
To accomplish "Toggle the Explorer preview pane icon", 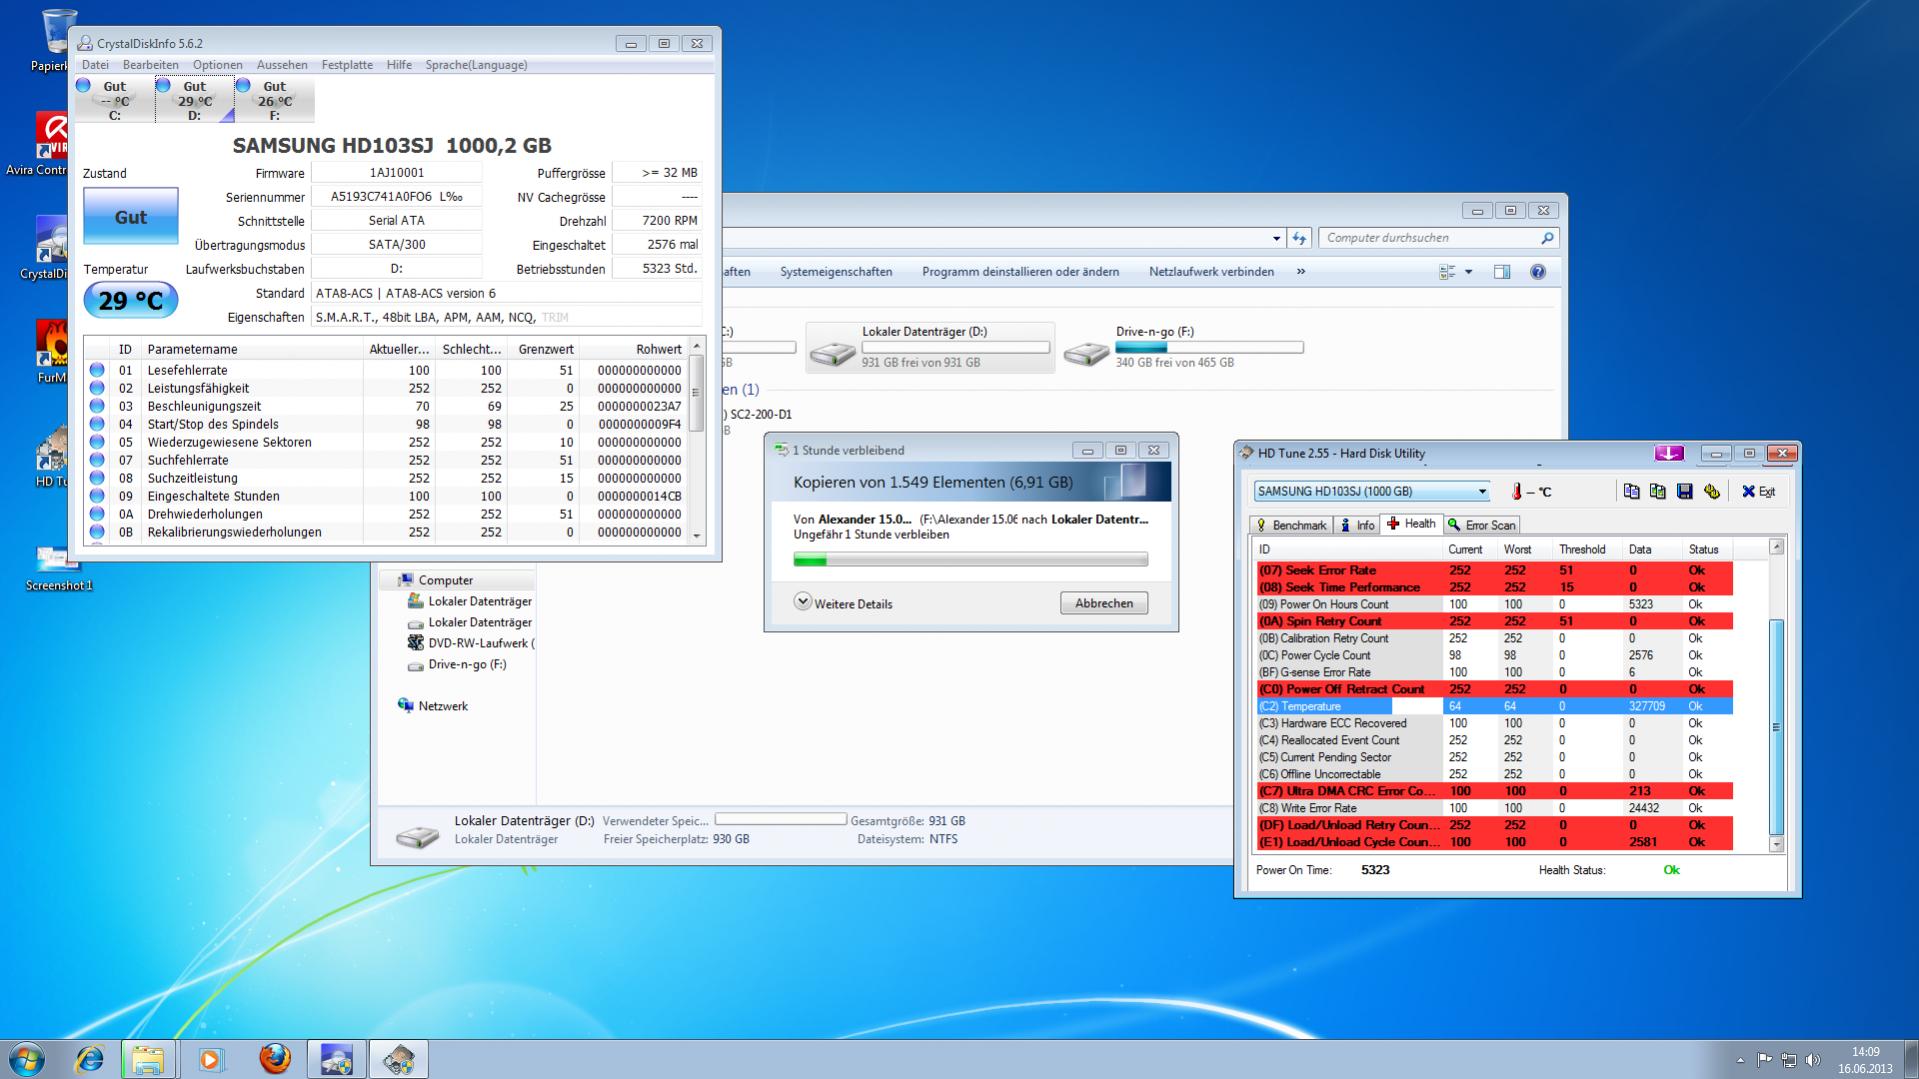I will [x=1502, y=272].
